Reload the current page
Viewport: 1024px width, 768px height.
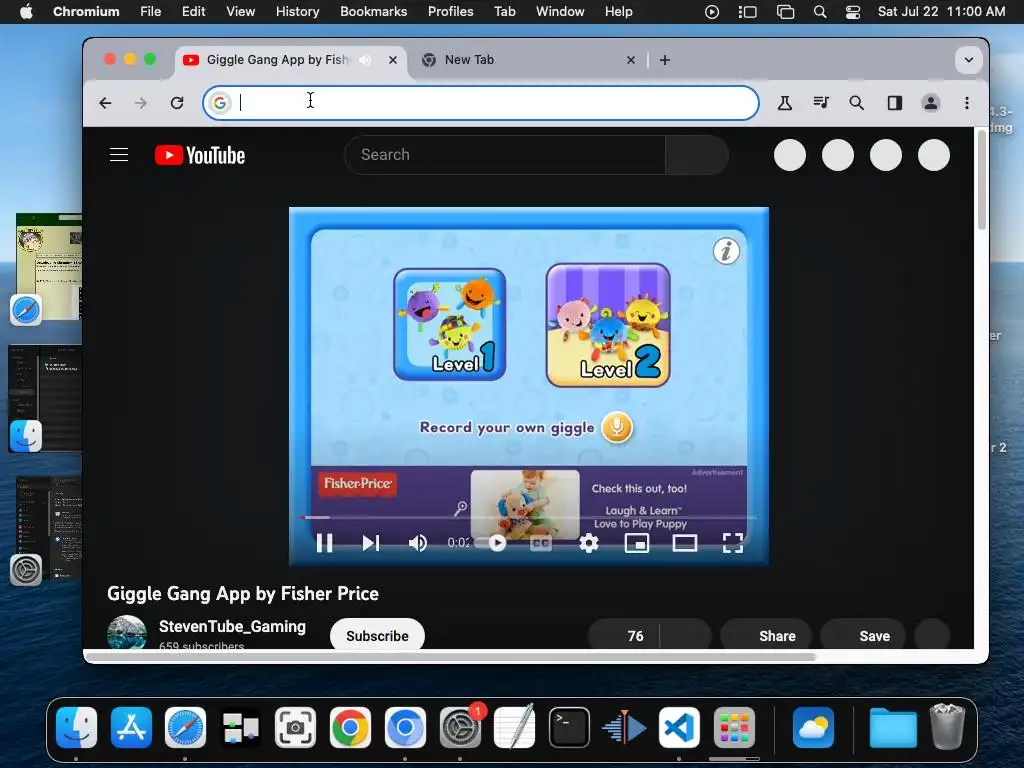click(x=177, y=103)
